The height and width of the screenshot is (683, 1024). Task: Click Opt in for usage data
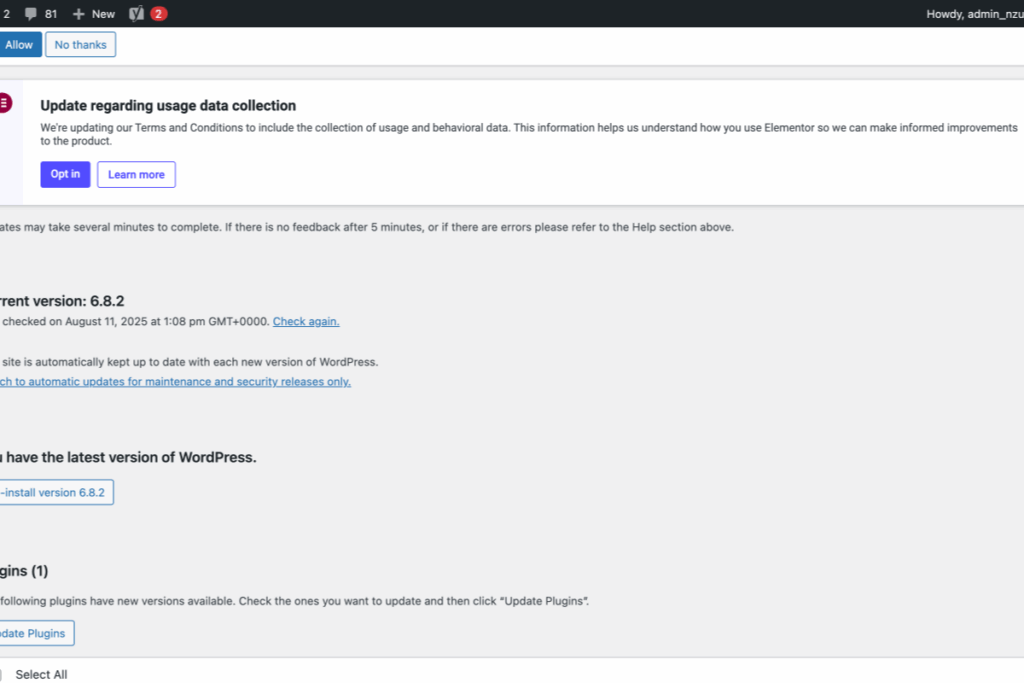[x=65, y=174]
